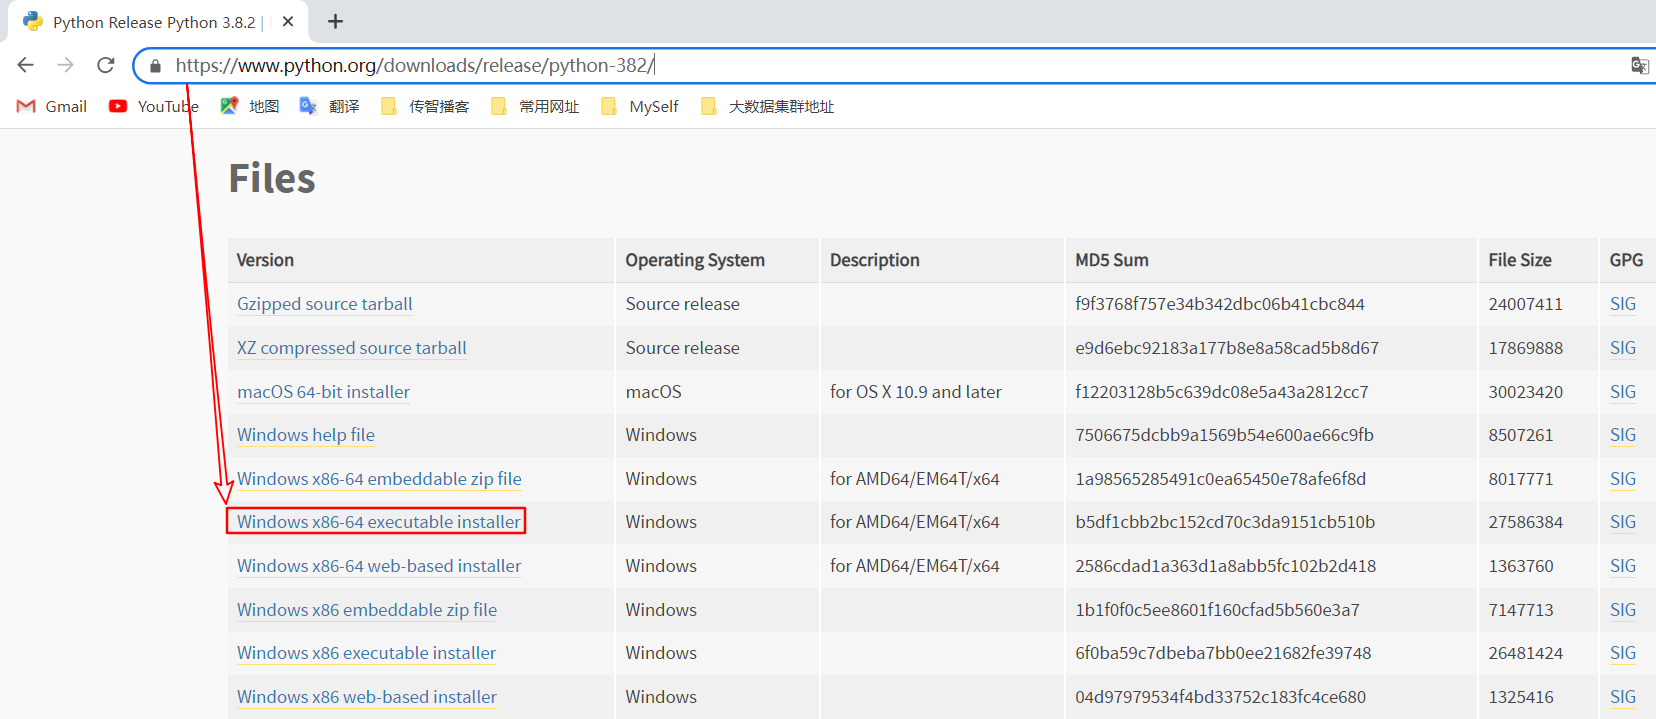Viewport: 1656px width, 719px height.
Task: Click the browser forward arrow
Action: (x=66, y=65)
